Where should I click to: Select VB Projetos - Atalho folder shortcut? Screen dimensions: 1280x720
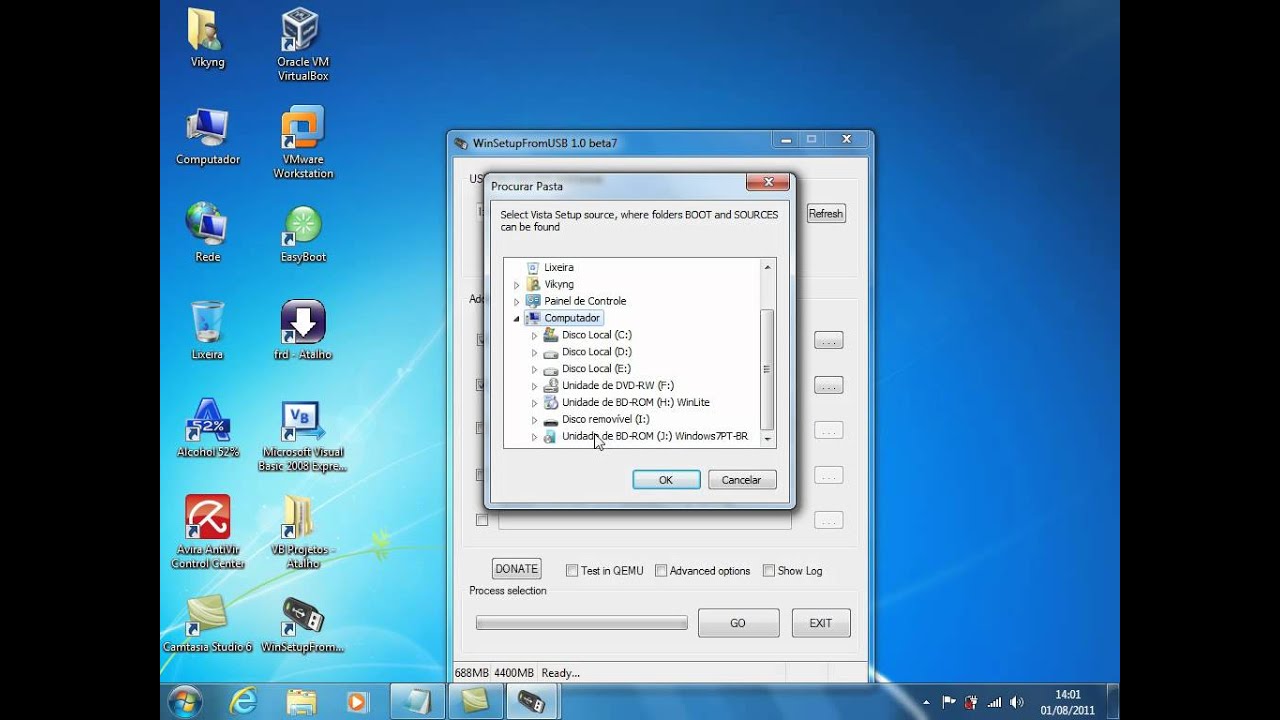click(x=302, y=532)
